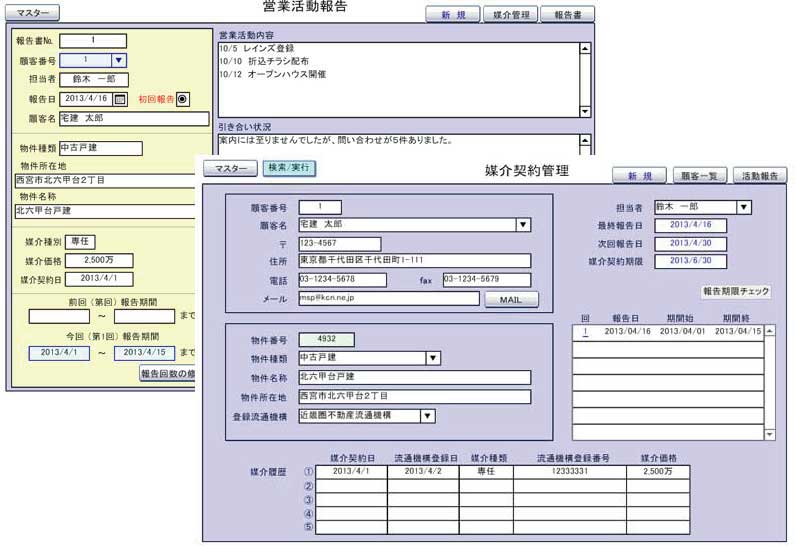Click 物件番号 field showing 4932

(x=327, y=339)
